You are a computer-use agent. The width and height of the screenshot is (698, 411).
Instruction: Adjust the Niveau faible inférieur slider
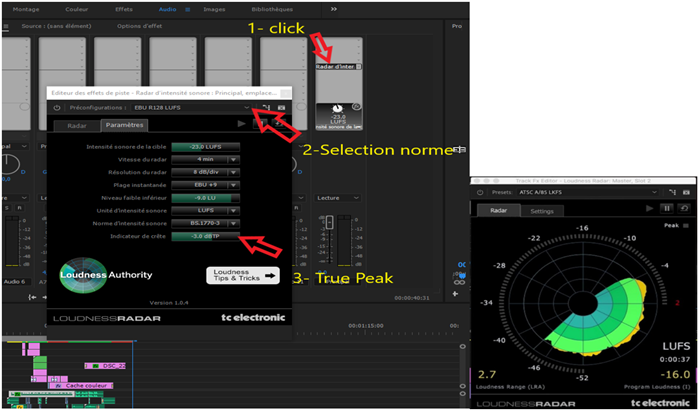[x=206, y=198]
